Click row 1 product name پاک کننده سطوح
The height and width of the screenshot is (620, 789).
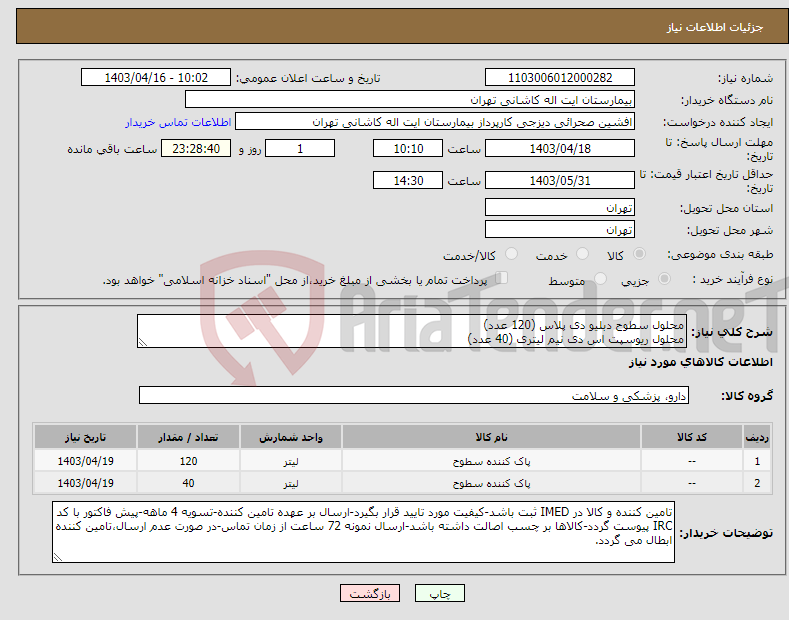click(491, 461)
